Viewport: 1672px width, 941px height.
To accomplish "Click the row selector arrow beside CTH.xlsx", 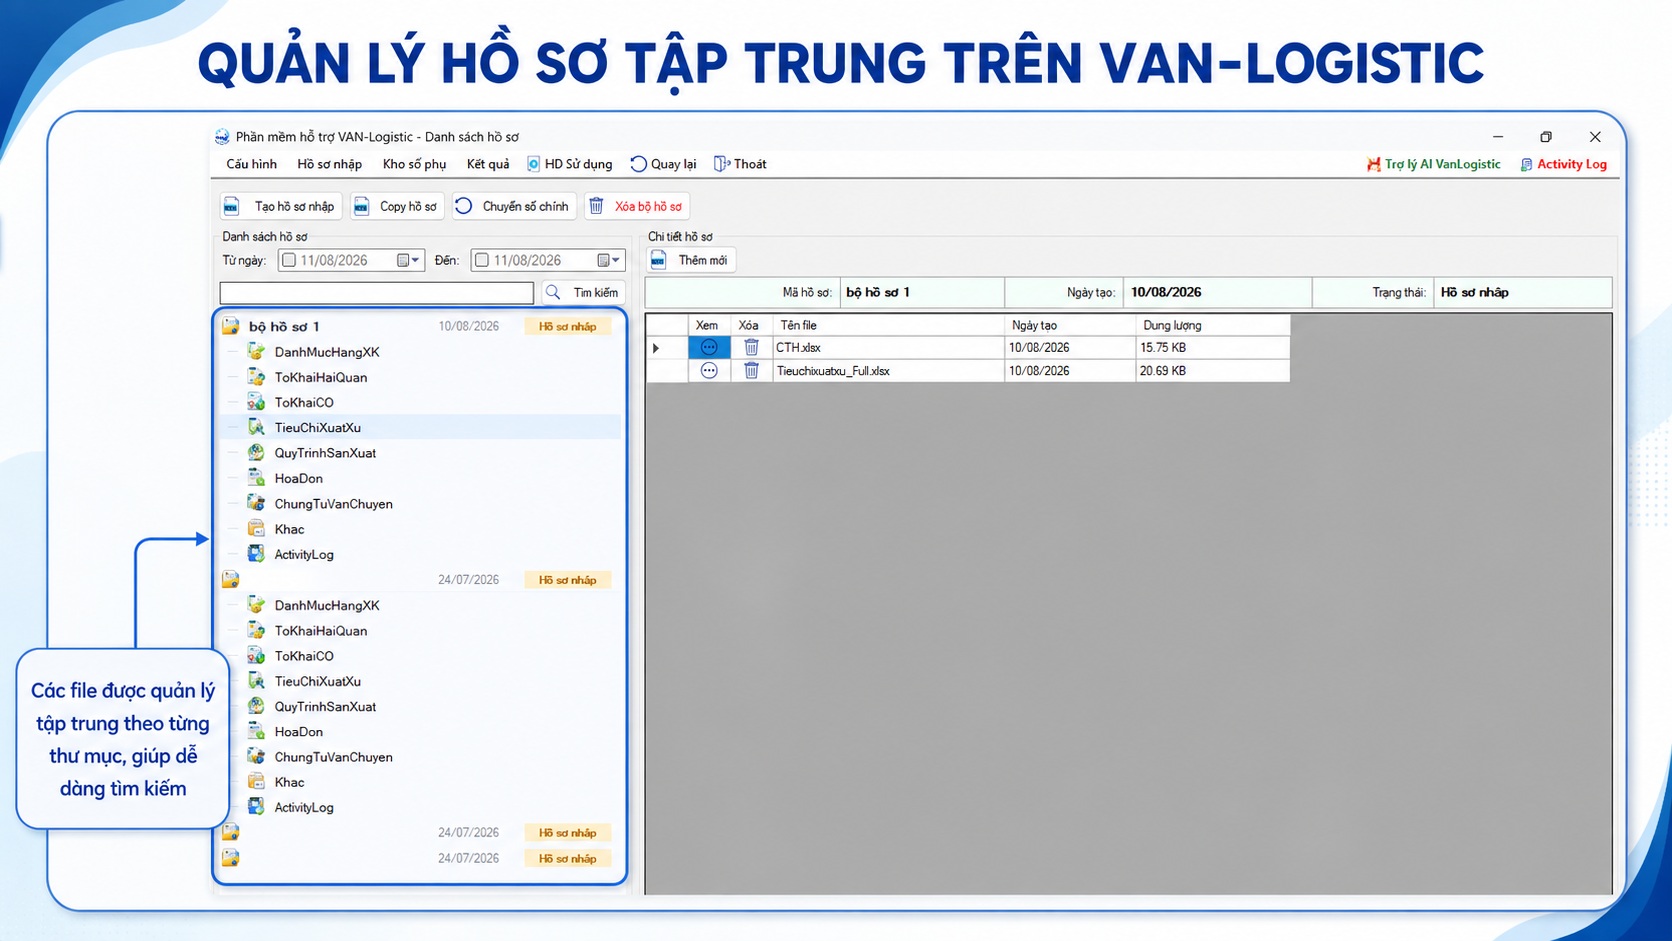I will [656, 348].
